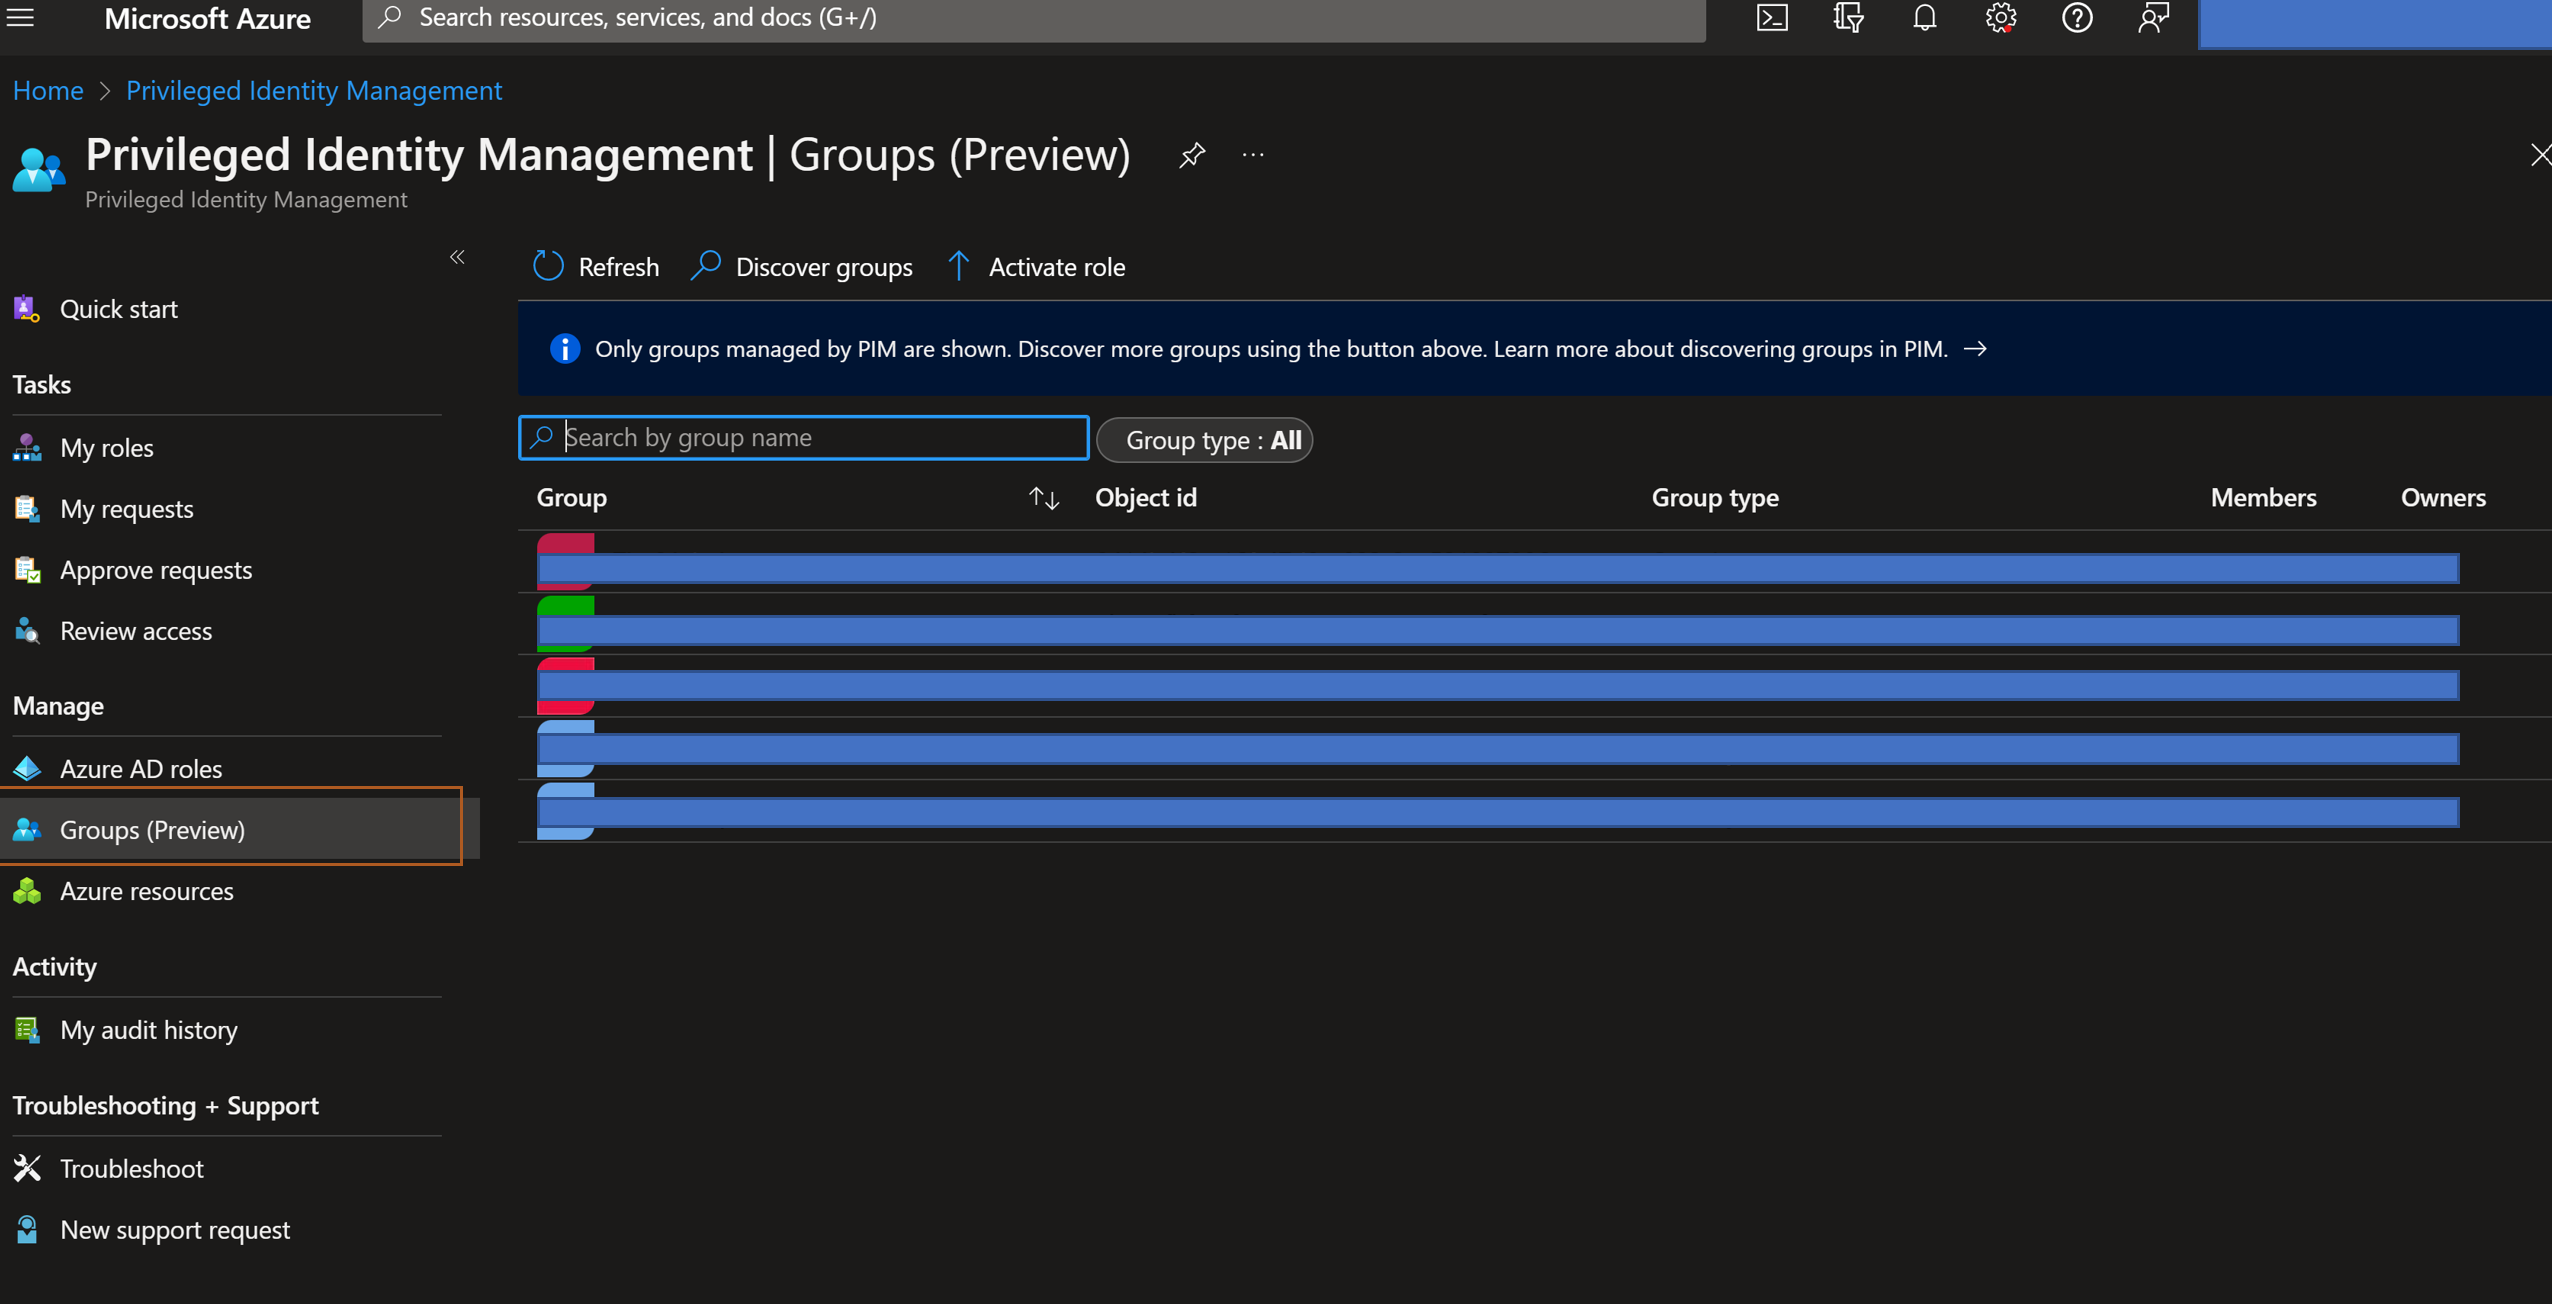Collapse the left navigation menu
Viewport: 2552px width, 1304px height.
[x=457, y=258]
